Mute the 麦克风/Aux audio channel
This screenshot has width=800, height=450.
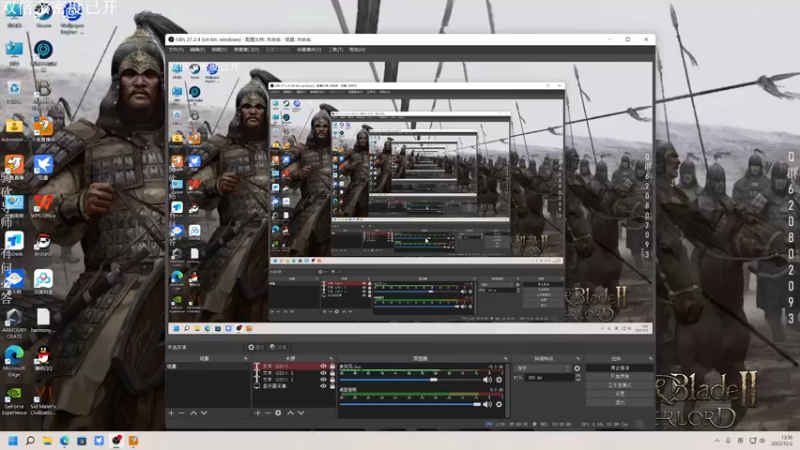pyautogui.click(x=487, y=380)
